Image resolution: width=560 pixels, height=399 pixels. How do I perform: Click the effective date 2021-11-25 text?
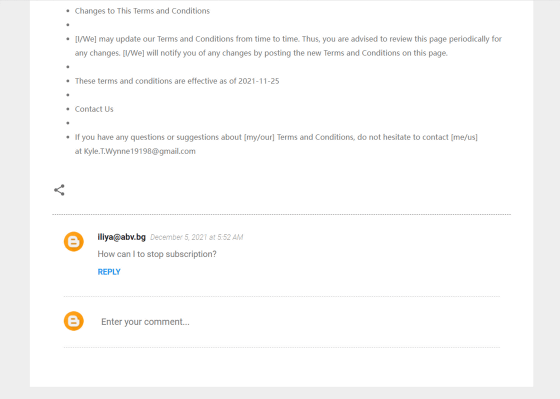tap(259, 81)
